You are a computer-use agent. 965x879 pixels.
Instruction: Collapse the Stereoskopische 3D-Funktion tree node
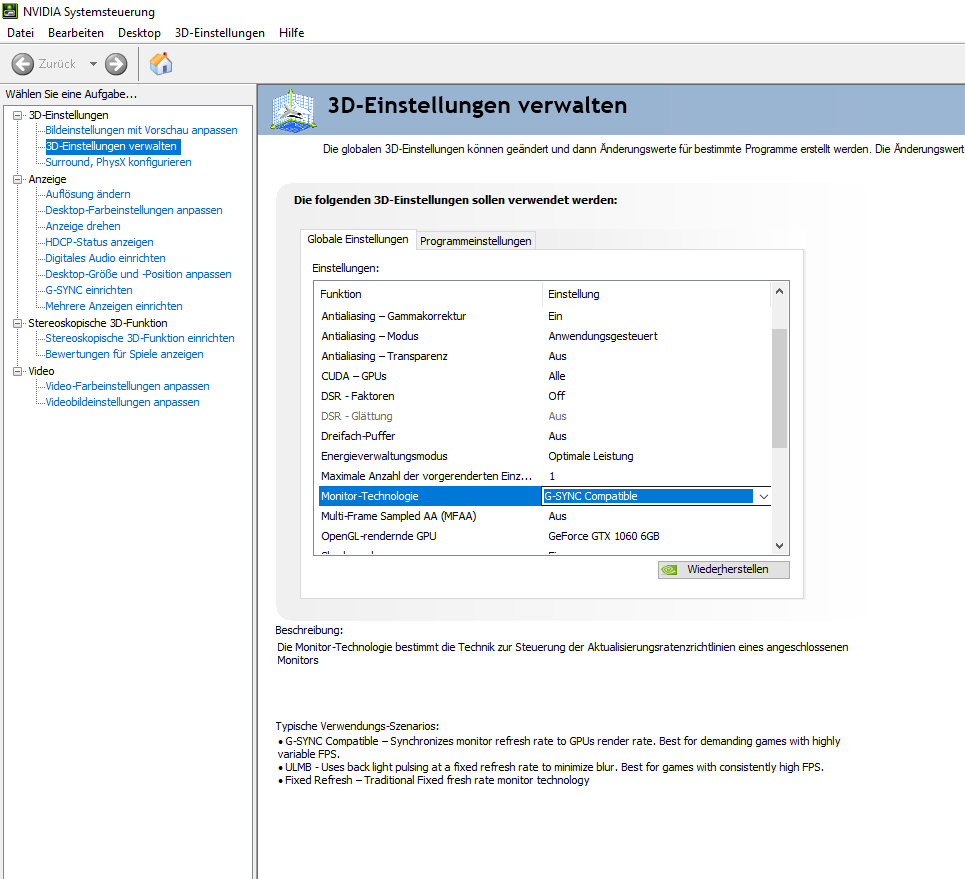click(x=18, y=323)
